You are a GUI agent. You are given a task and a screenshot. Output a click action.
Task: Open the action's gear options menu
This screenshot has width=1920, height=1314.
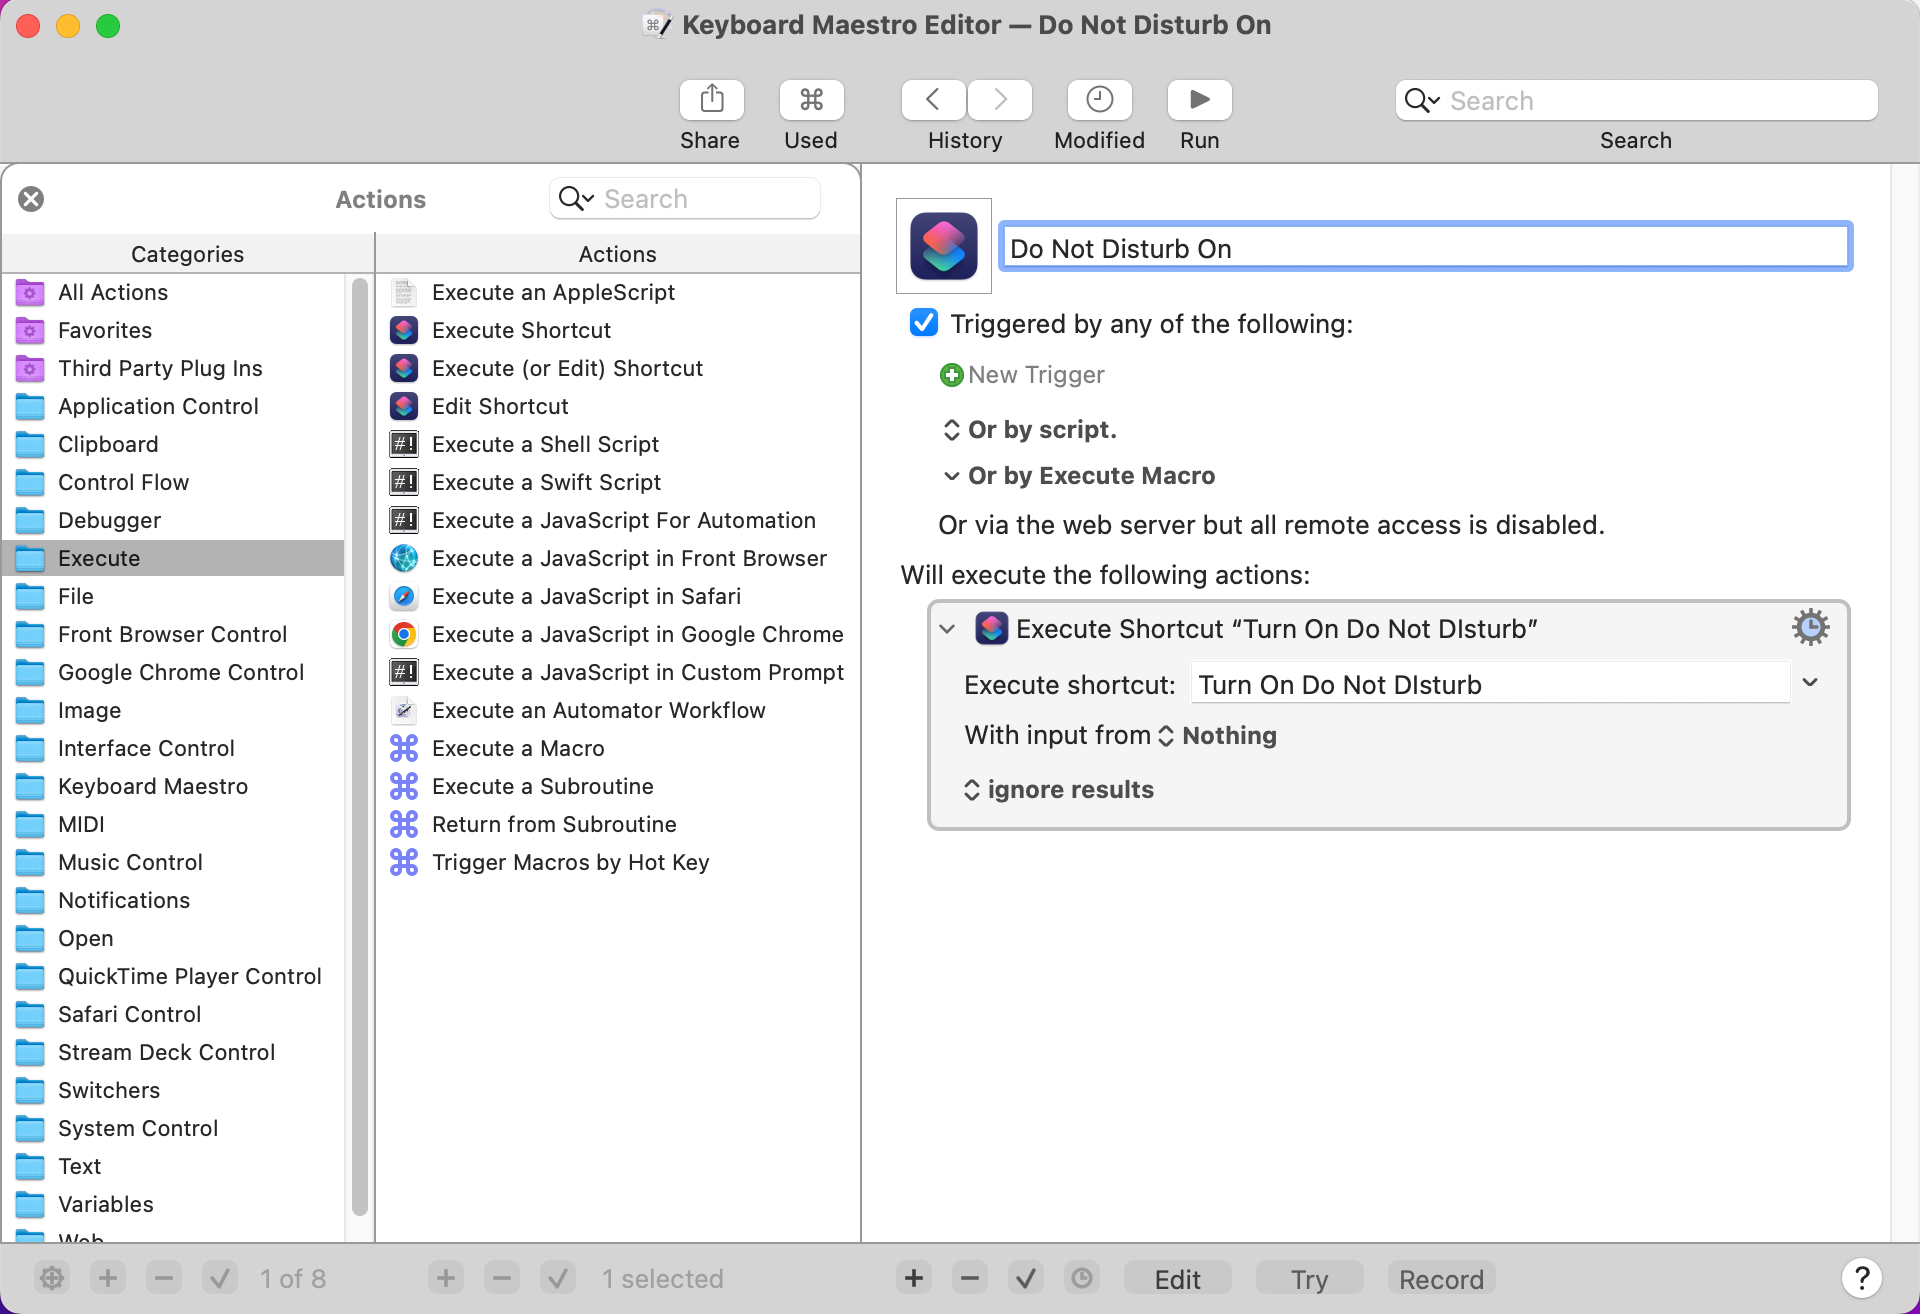pos(1810,627)
